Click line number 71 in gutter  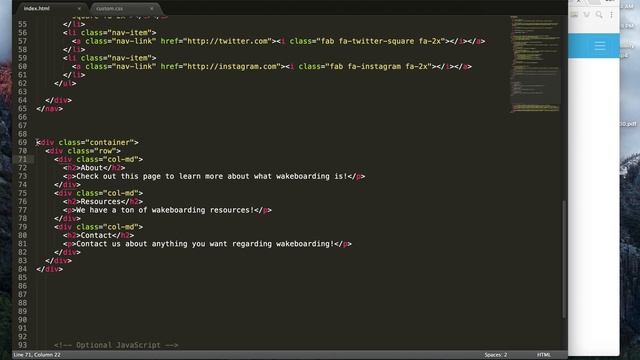pos(22,159)
